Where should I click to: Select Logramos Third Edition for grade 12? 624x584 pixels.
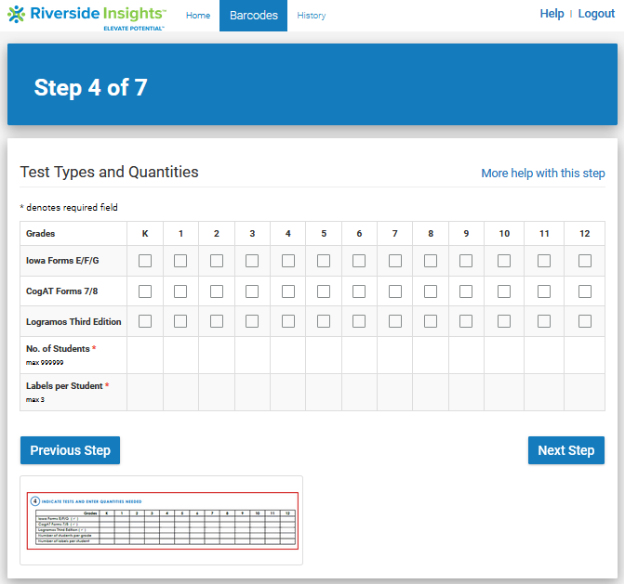[585, 321]
